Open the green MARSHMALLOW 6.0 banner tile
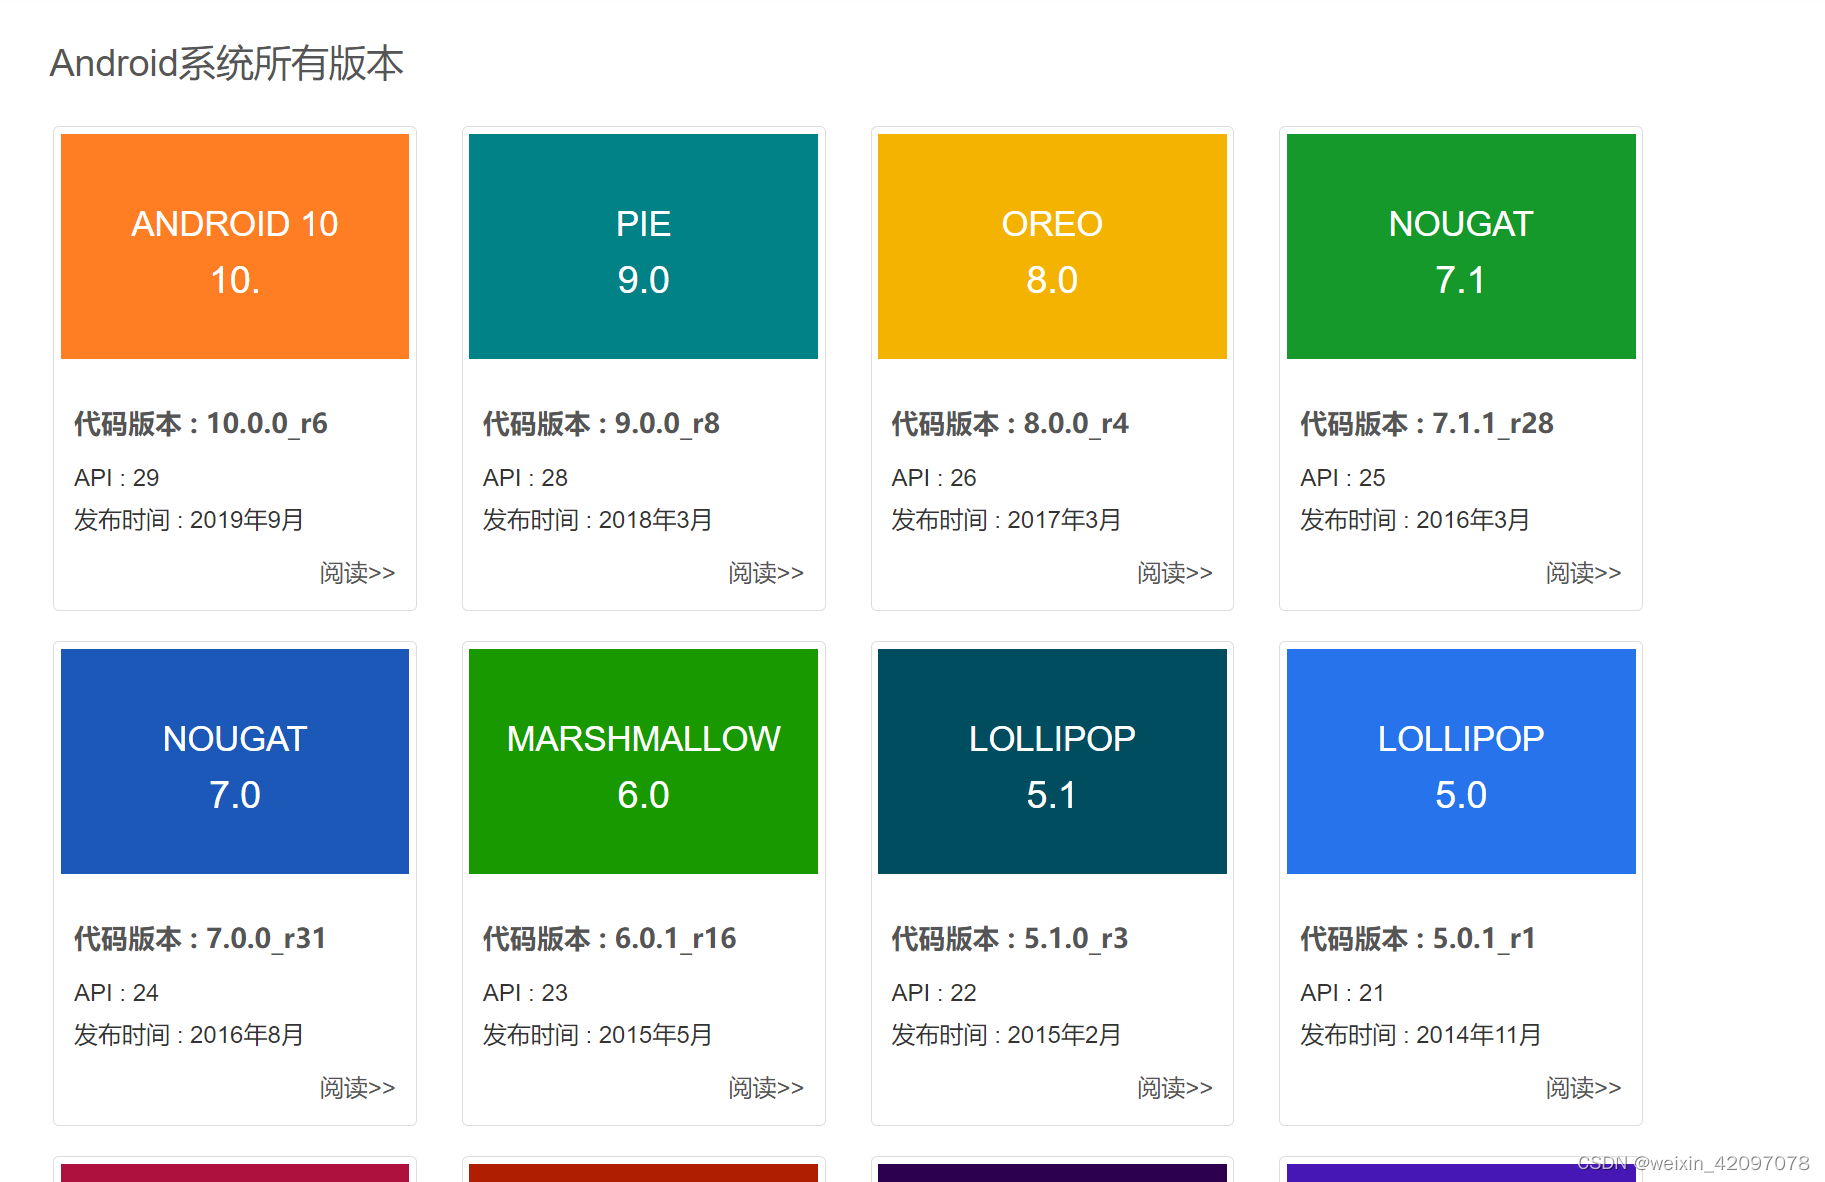Image resolution: width=1825 pixels, height=1182 pixels. tap(643, 761)
